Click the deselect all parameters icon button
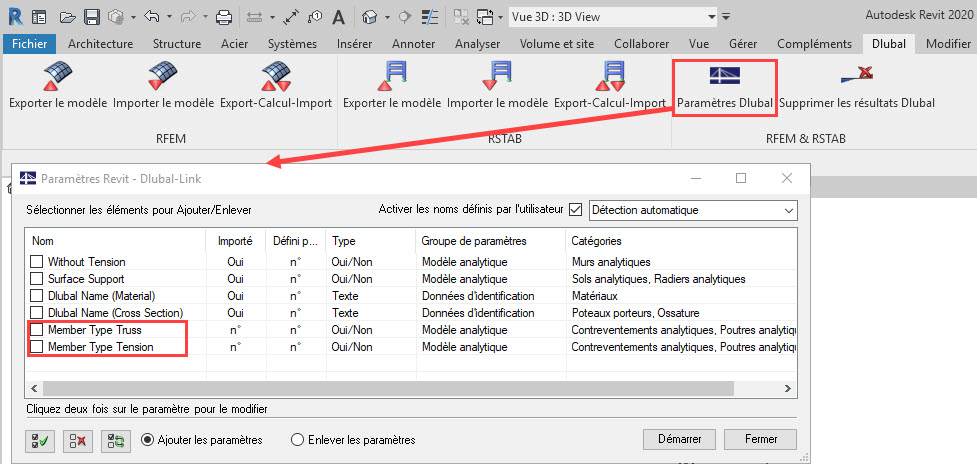 click(x=78, y=441)
